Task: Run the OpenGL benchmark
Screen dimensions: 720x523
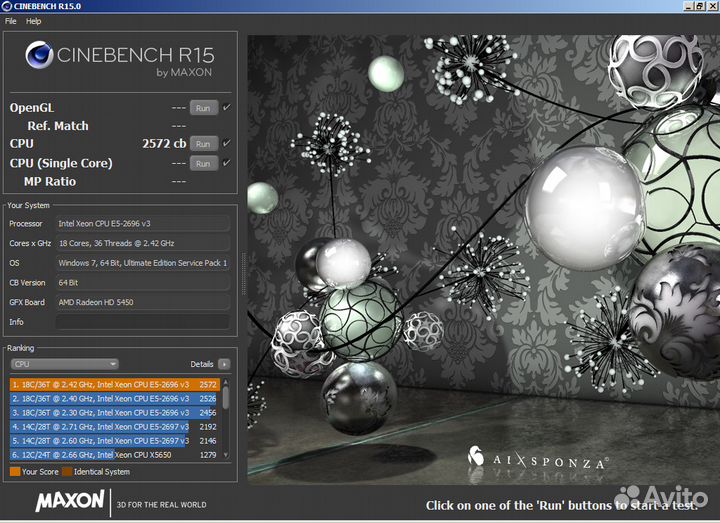Action: coord(203,108)
